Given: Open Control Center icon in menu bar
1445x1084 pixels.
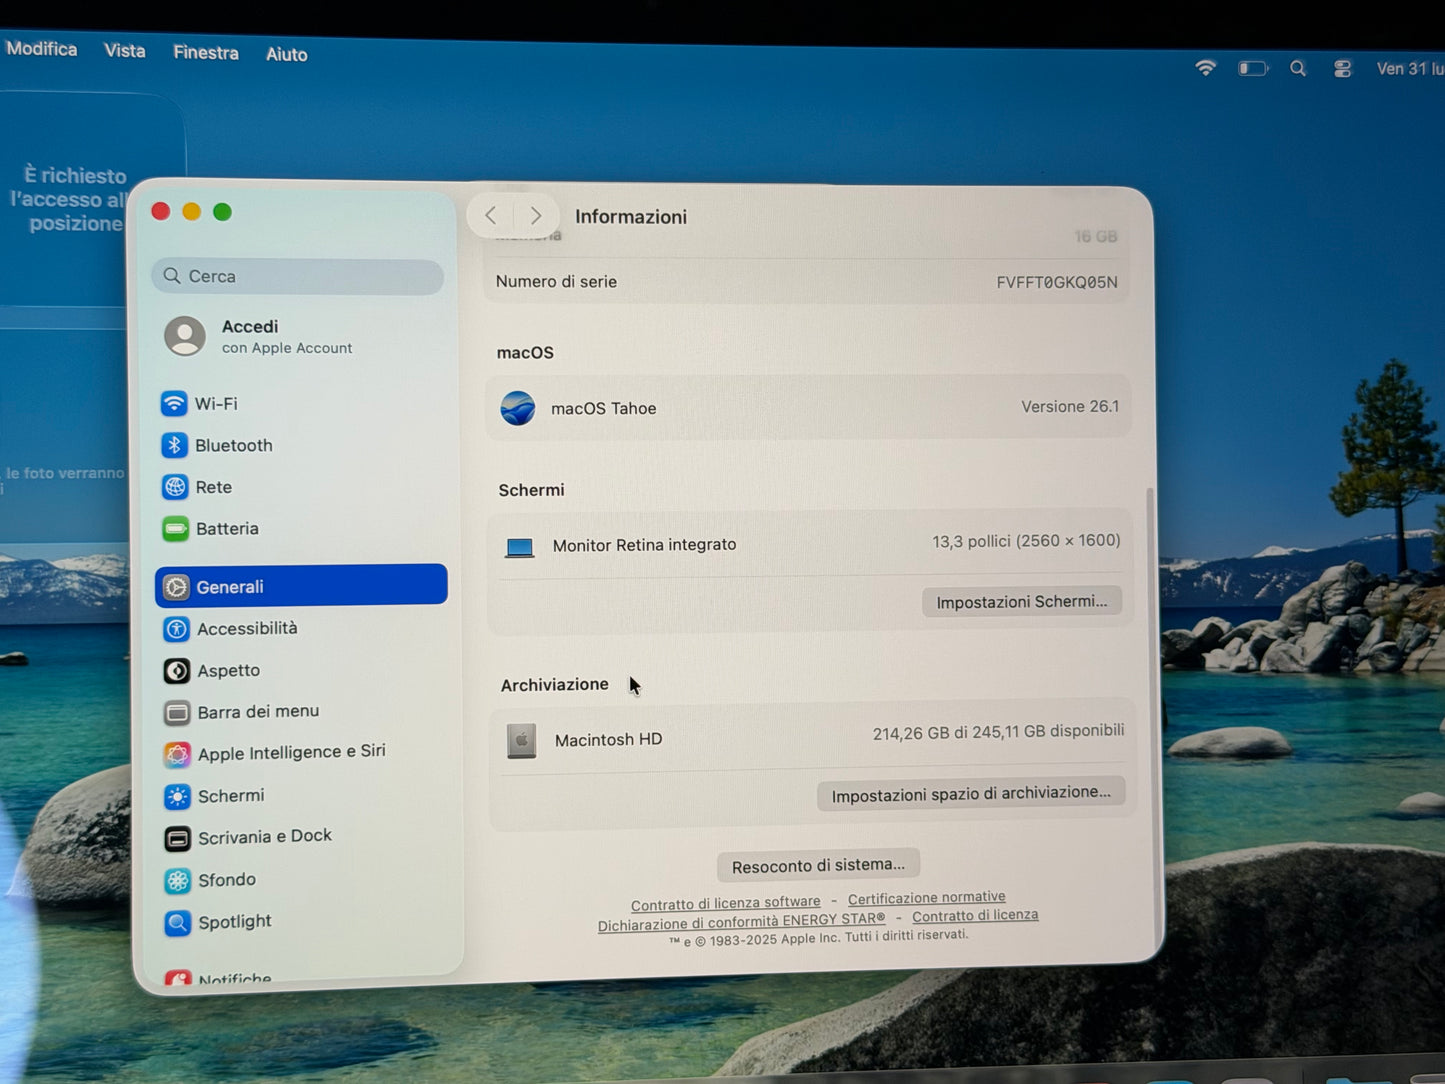Looking at the screenshot, I should point(1342,68).
